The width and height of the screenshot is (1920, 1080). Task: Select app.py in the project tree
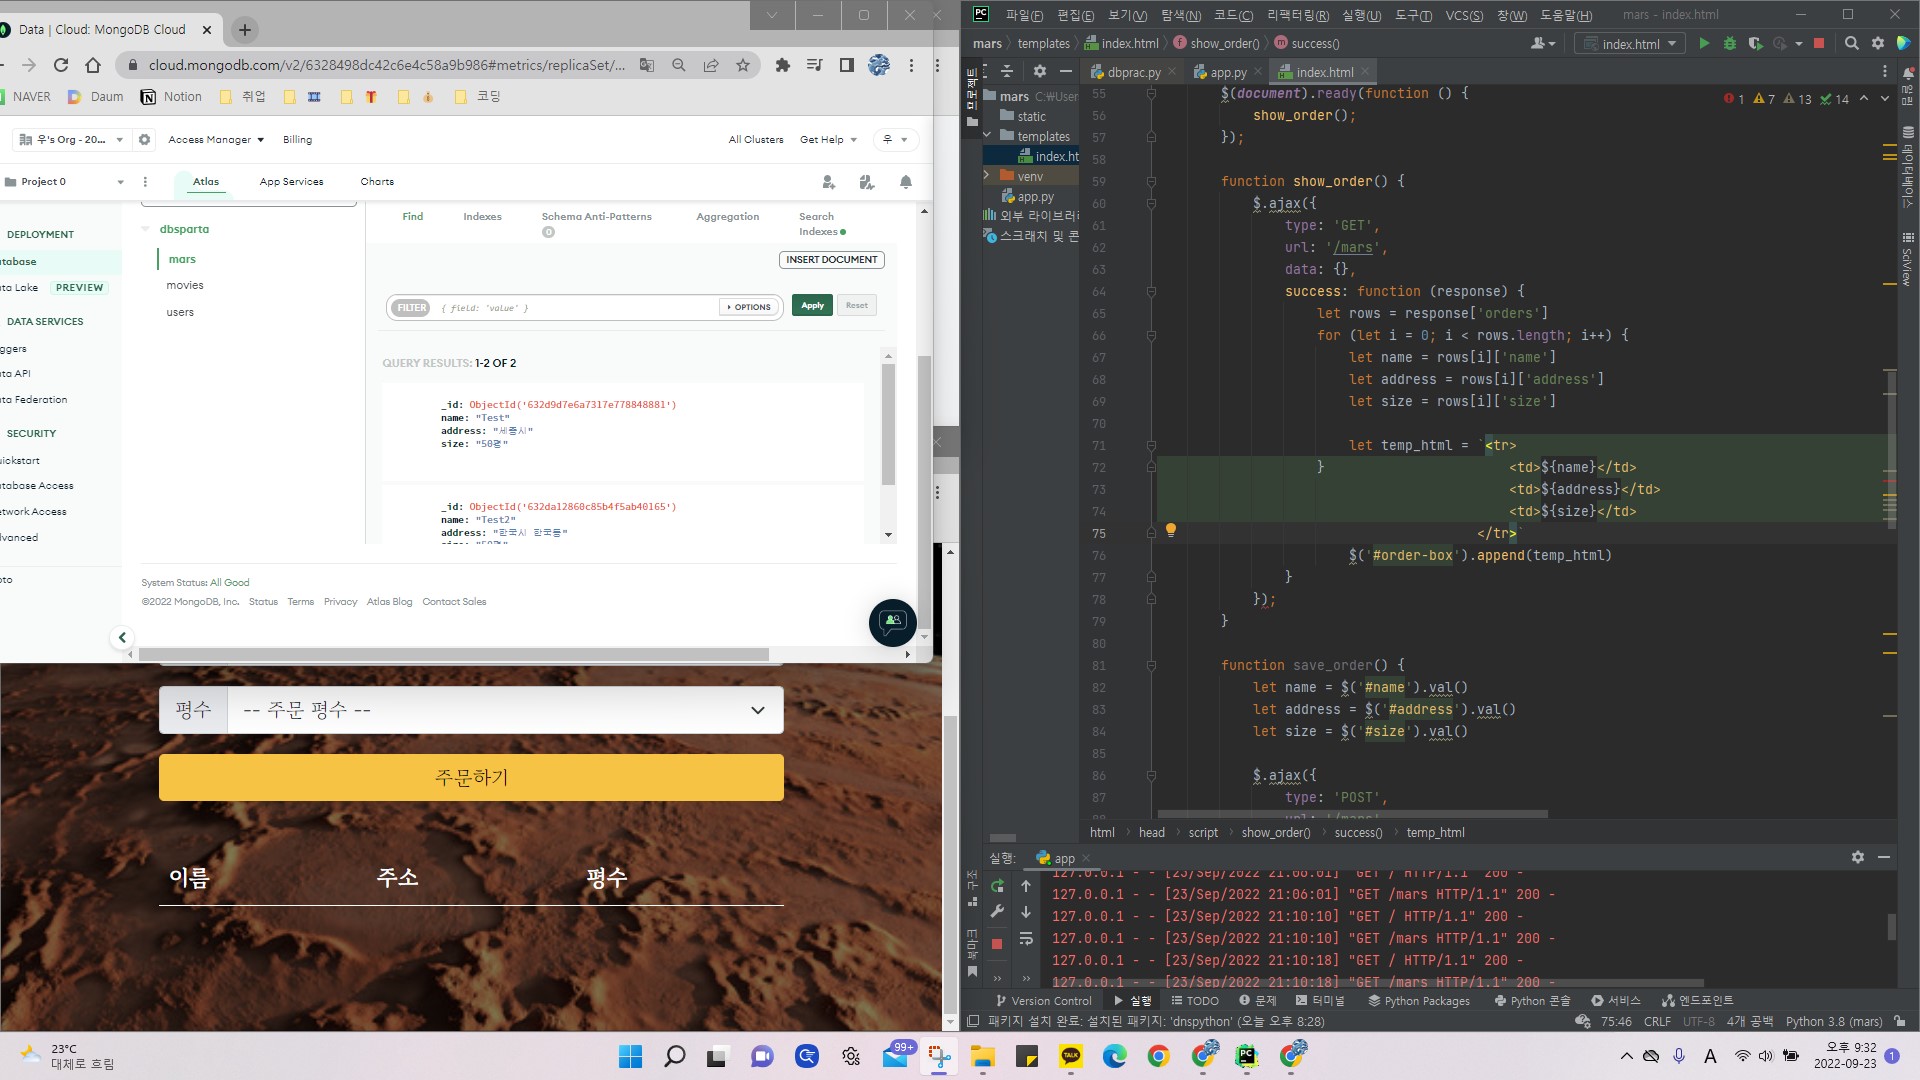[1035, 197]
